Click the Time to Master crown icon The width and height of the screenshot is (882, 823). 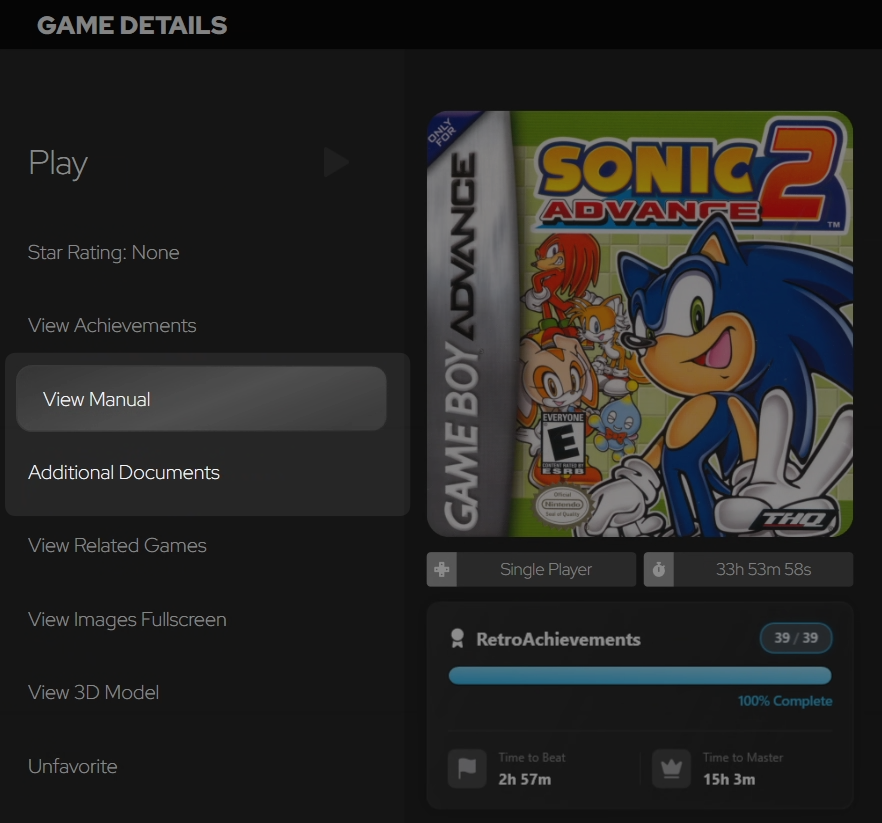pyautogui.click(x=671, y=768)
